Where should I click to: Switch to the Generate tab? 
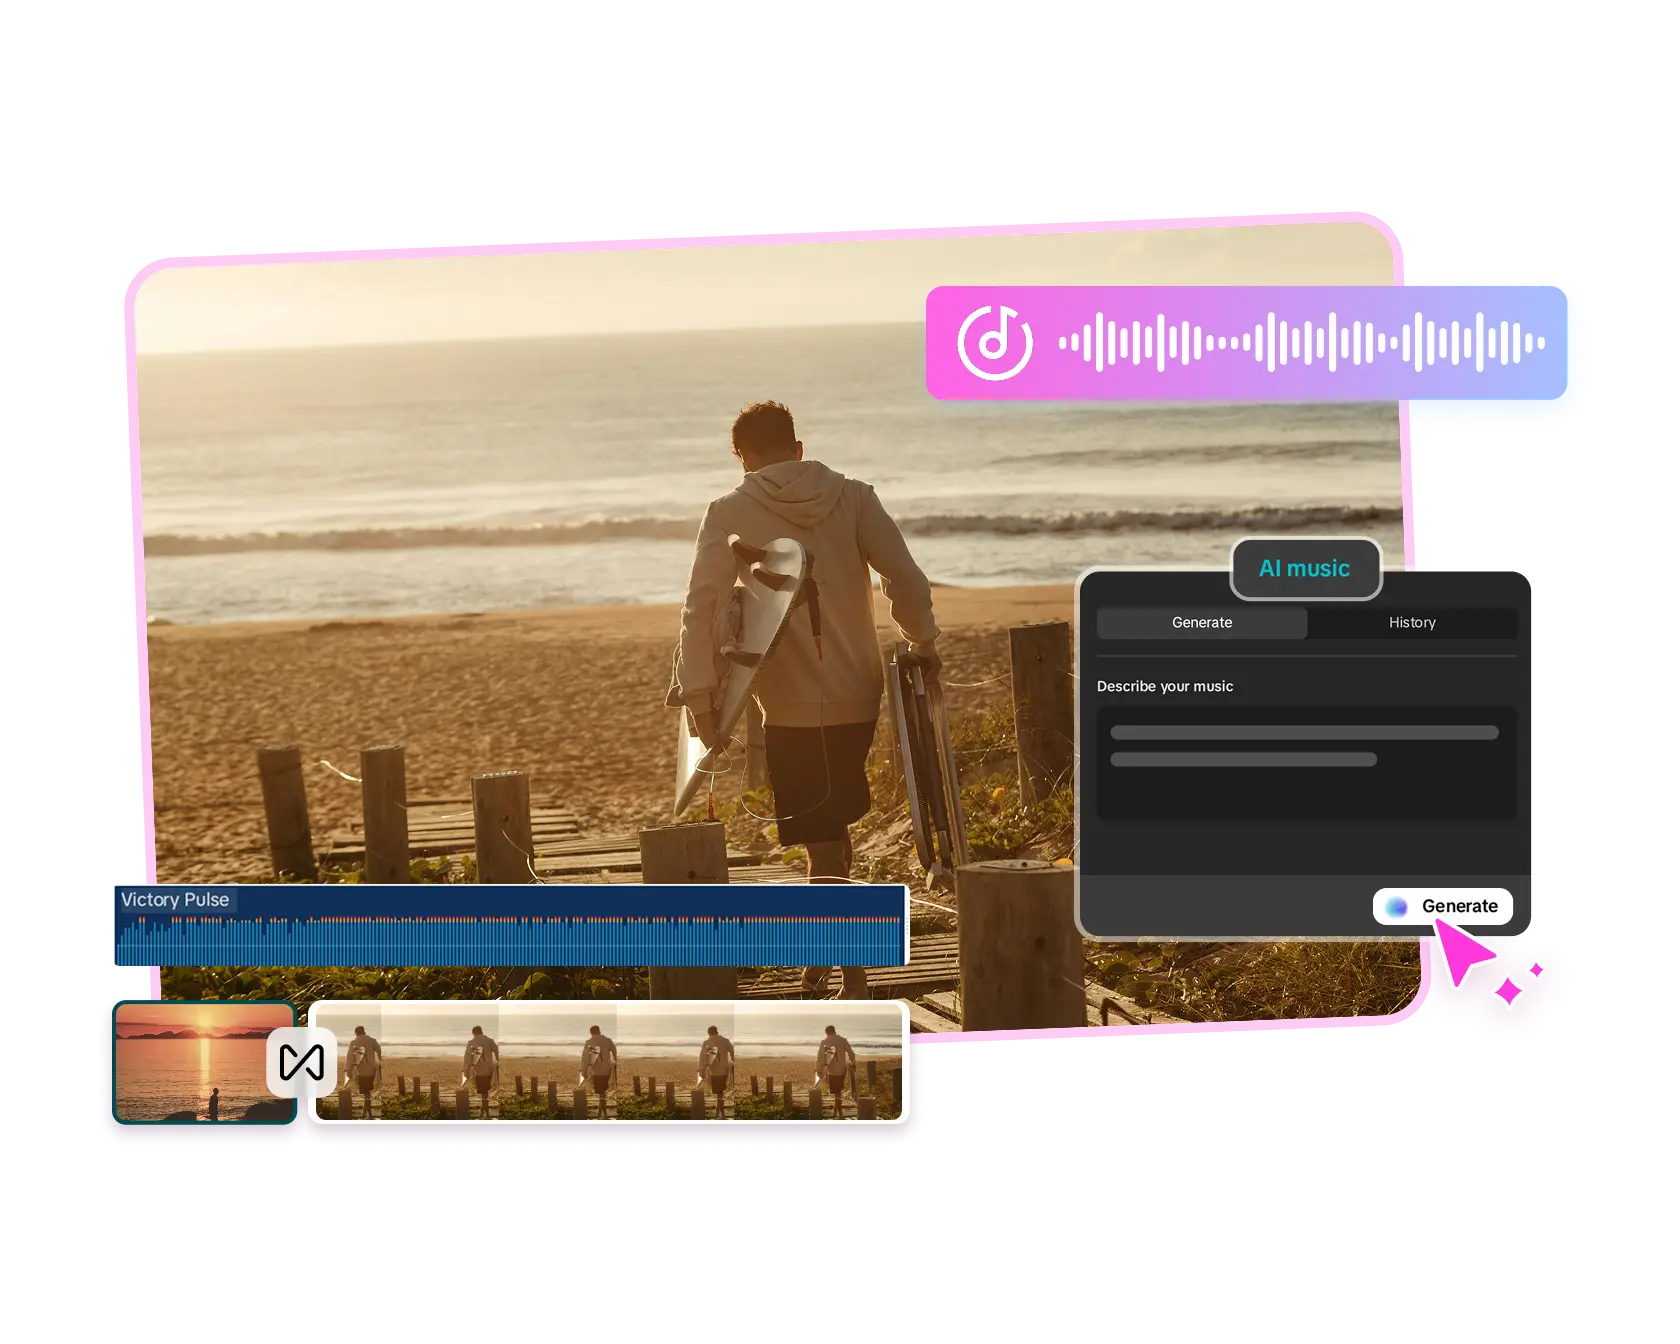point(1201,622)
